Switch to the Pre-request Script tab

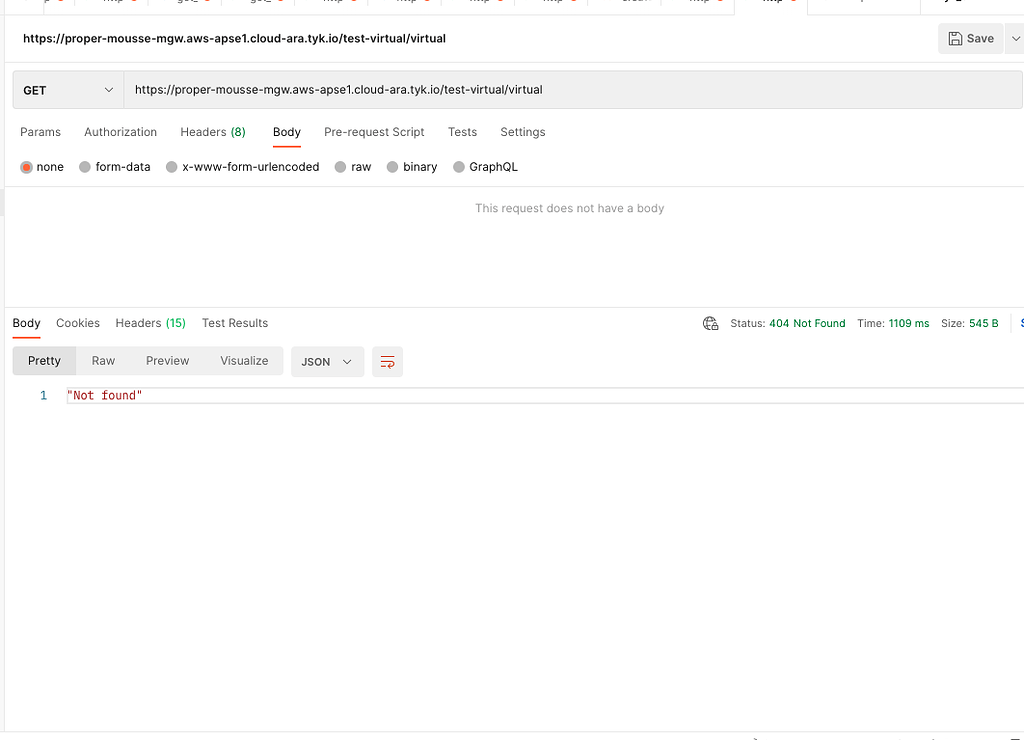click(x=374, y=132)
